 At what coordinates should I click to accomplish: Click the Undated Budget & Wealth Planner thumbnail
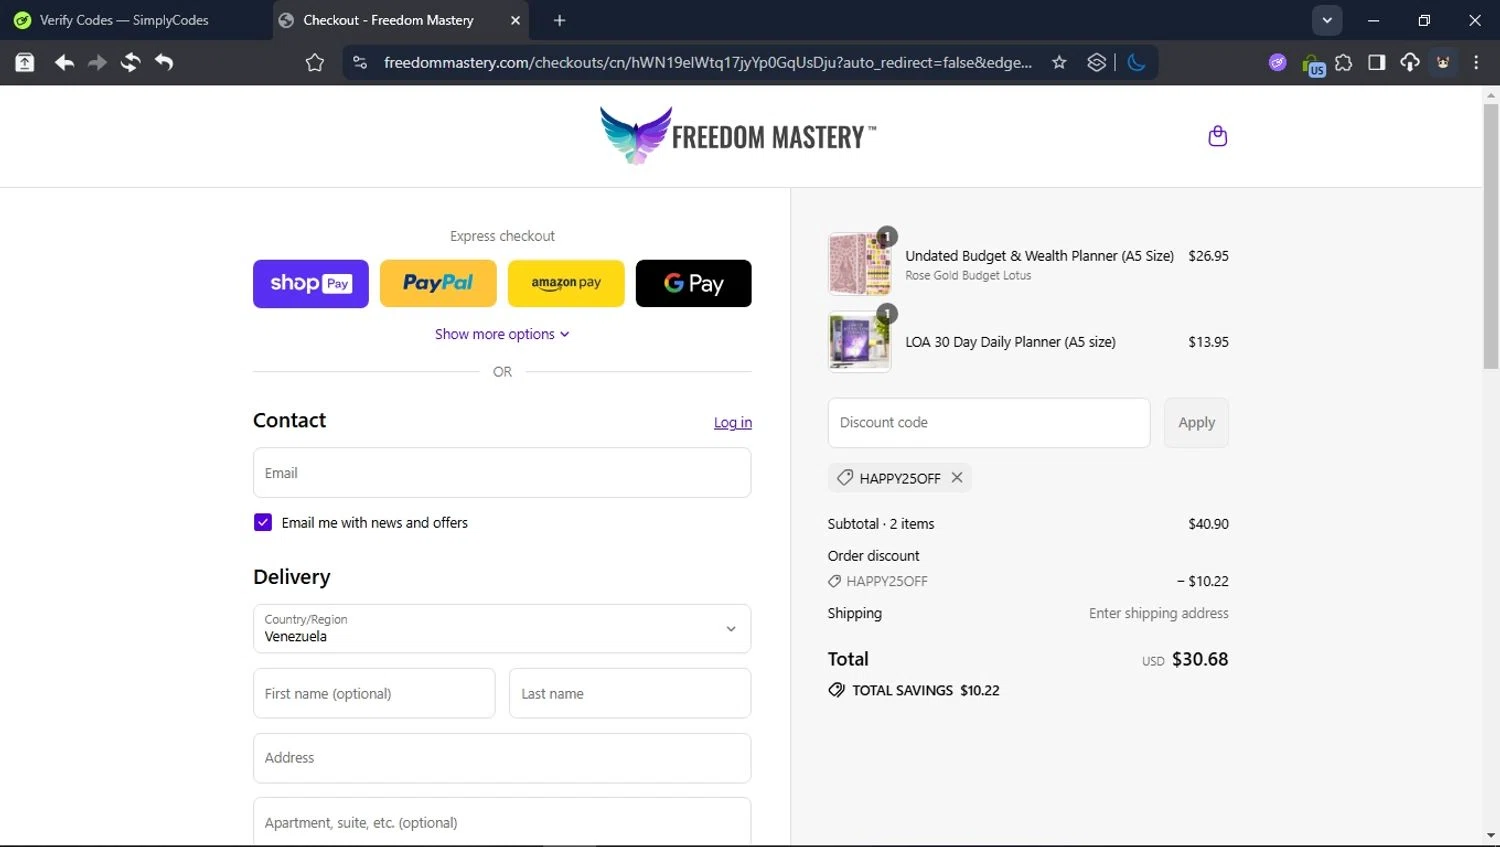860,264
